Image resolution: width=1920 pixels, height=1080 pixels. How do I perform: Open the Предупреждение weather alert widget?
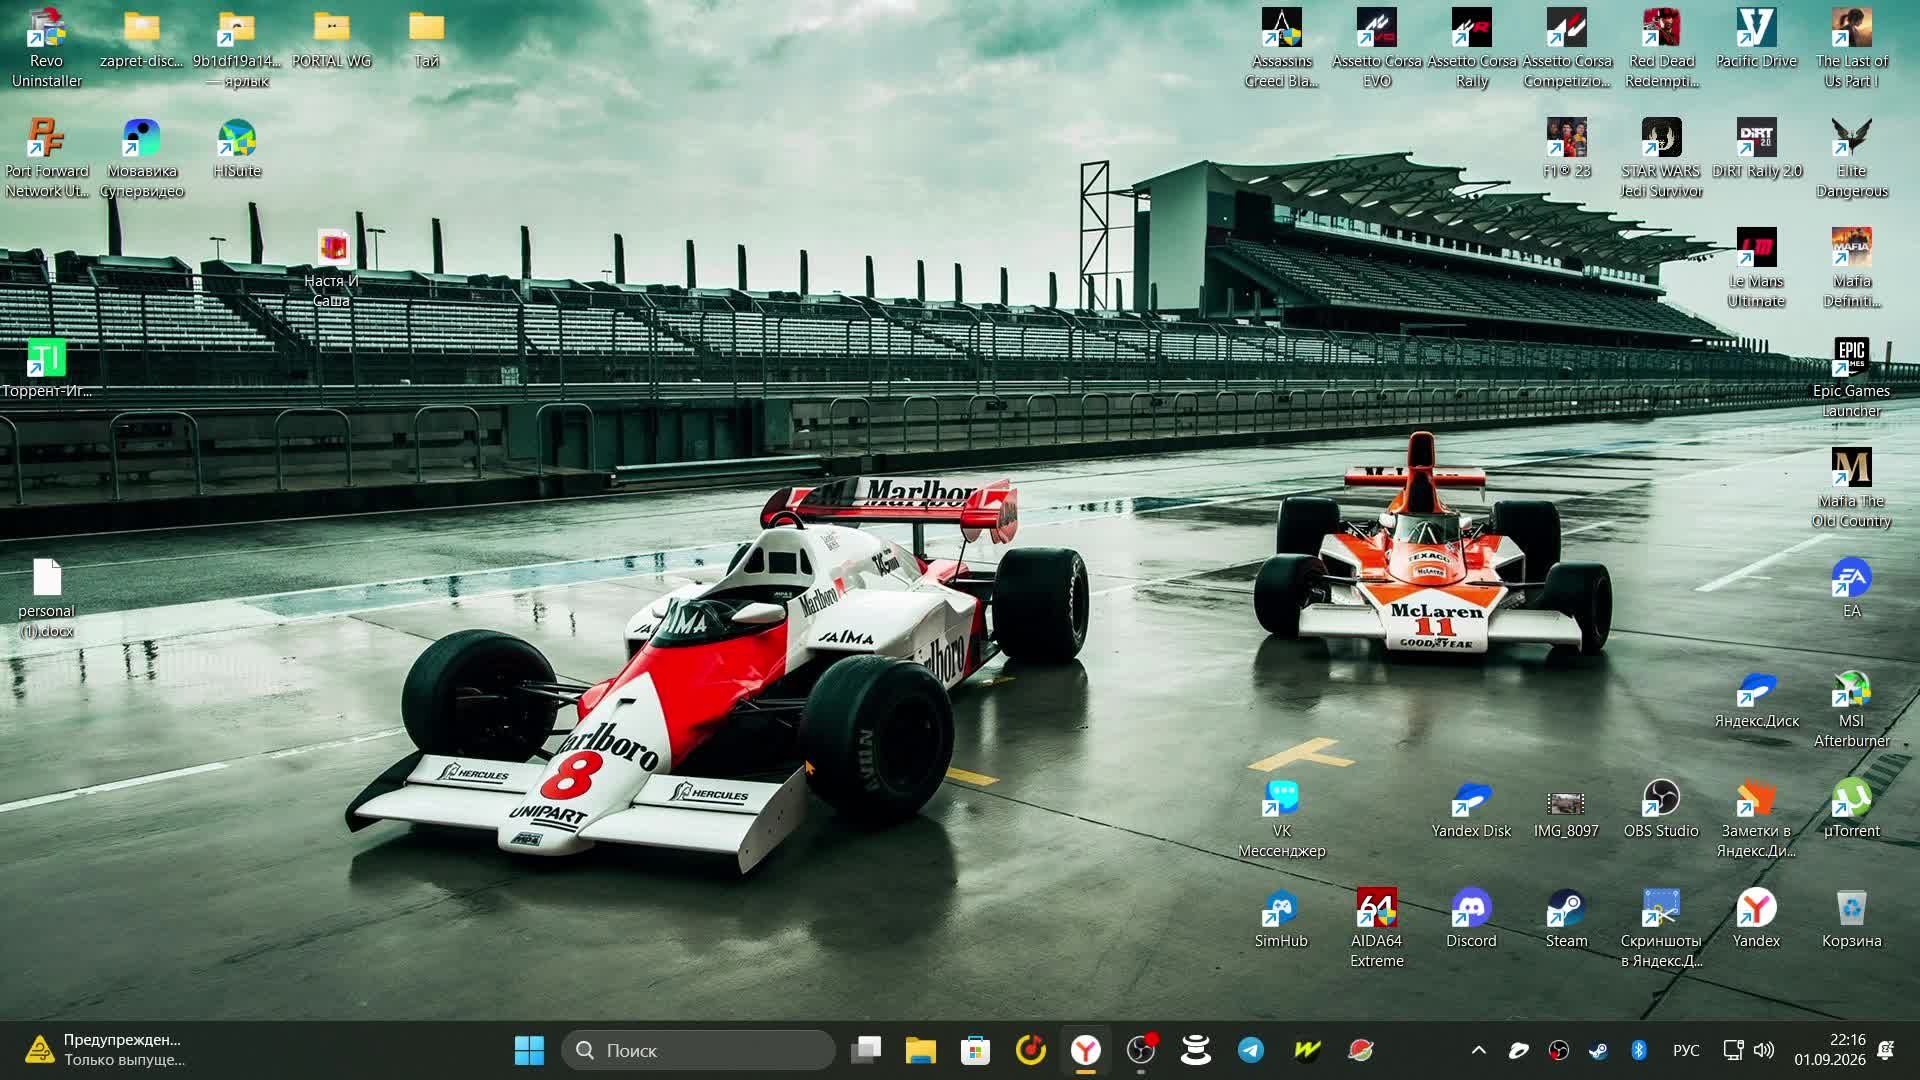(107, 1050)
